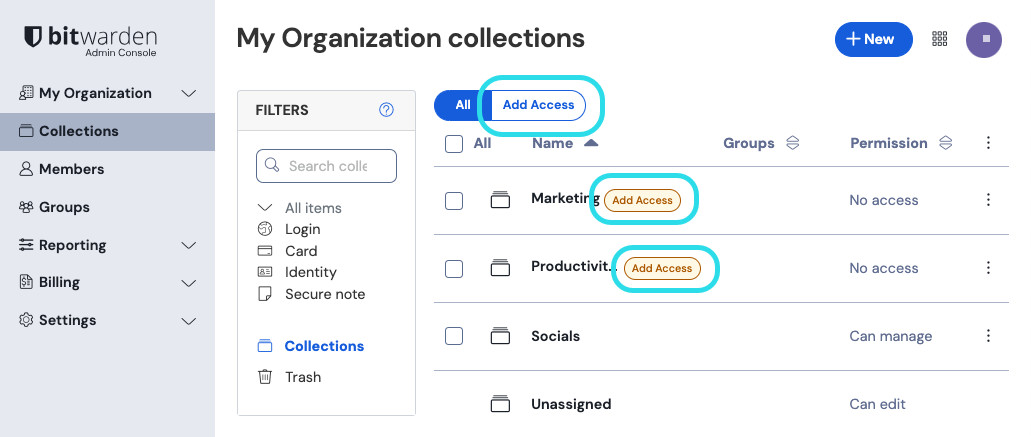
Task: Open the app switcher grid icon
Action: click(x=939, y=39)
